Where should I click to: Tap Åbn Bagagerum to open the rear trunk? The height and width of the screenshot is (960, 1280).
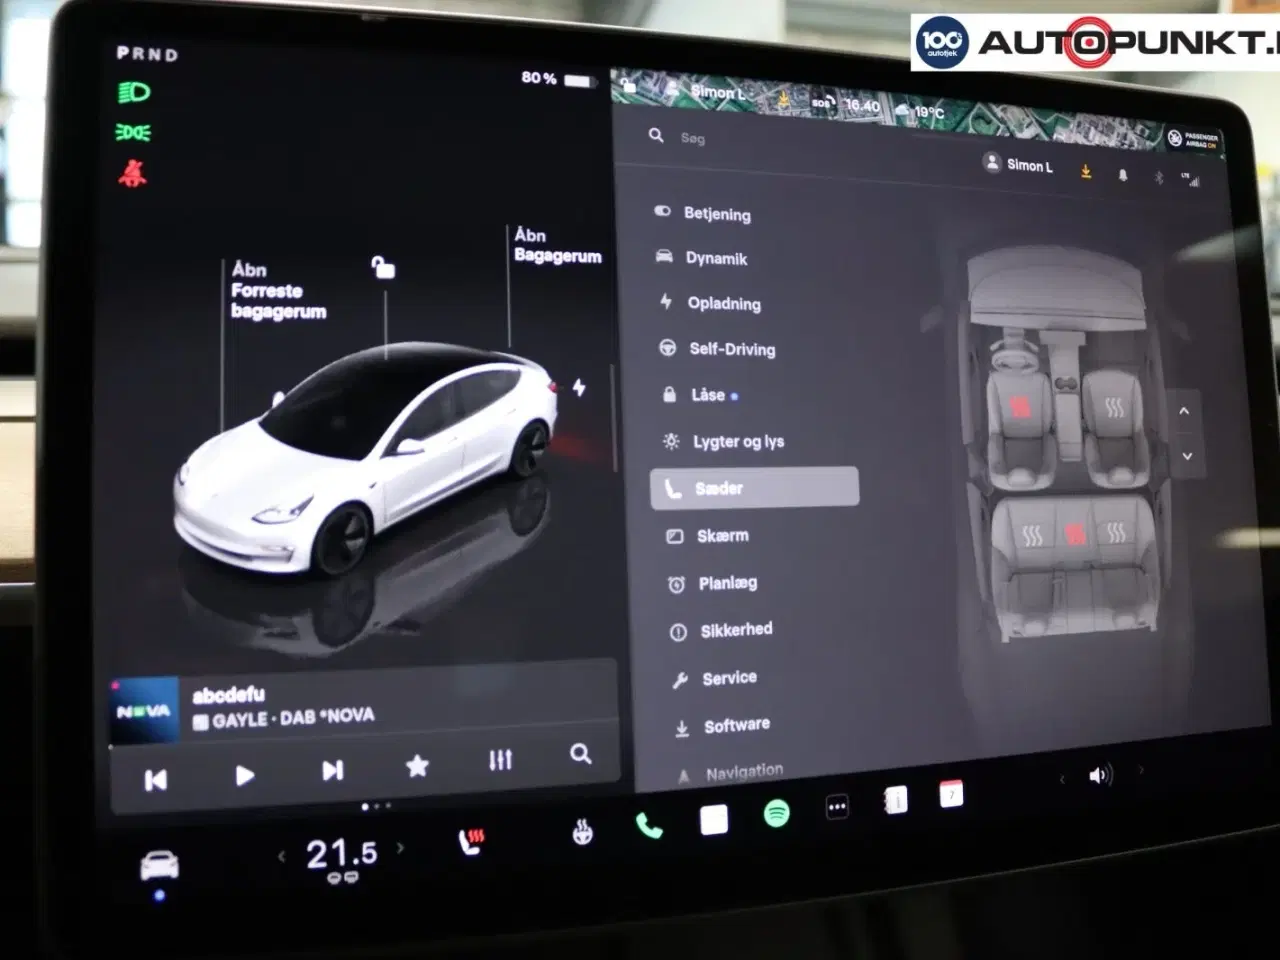point(558,246)
